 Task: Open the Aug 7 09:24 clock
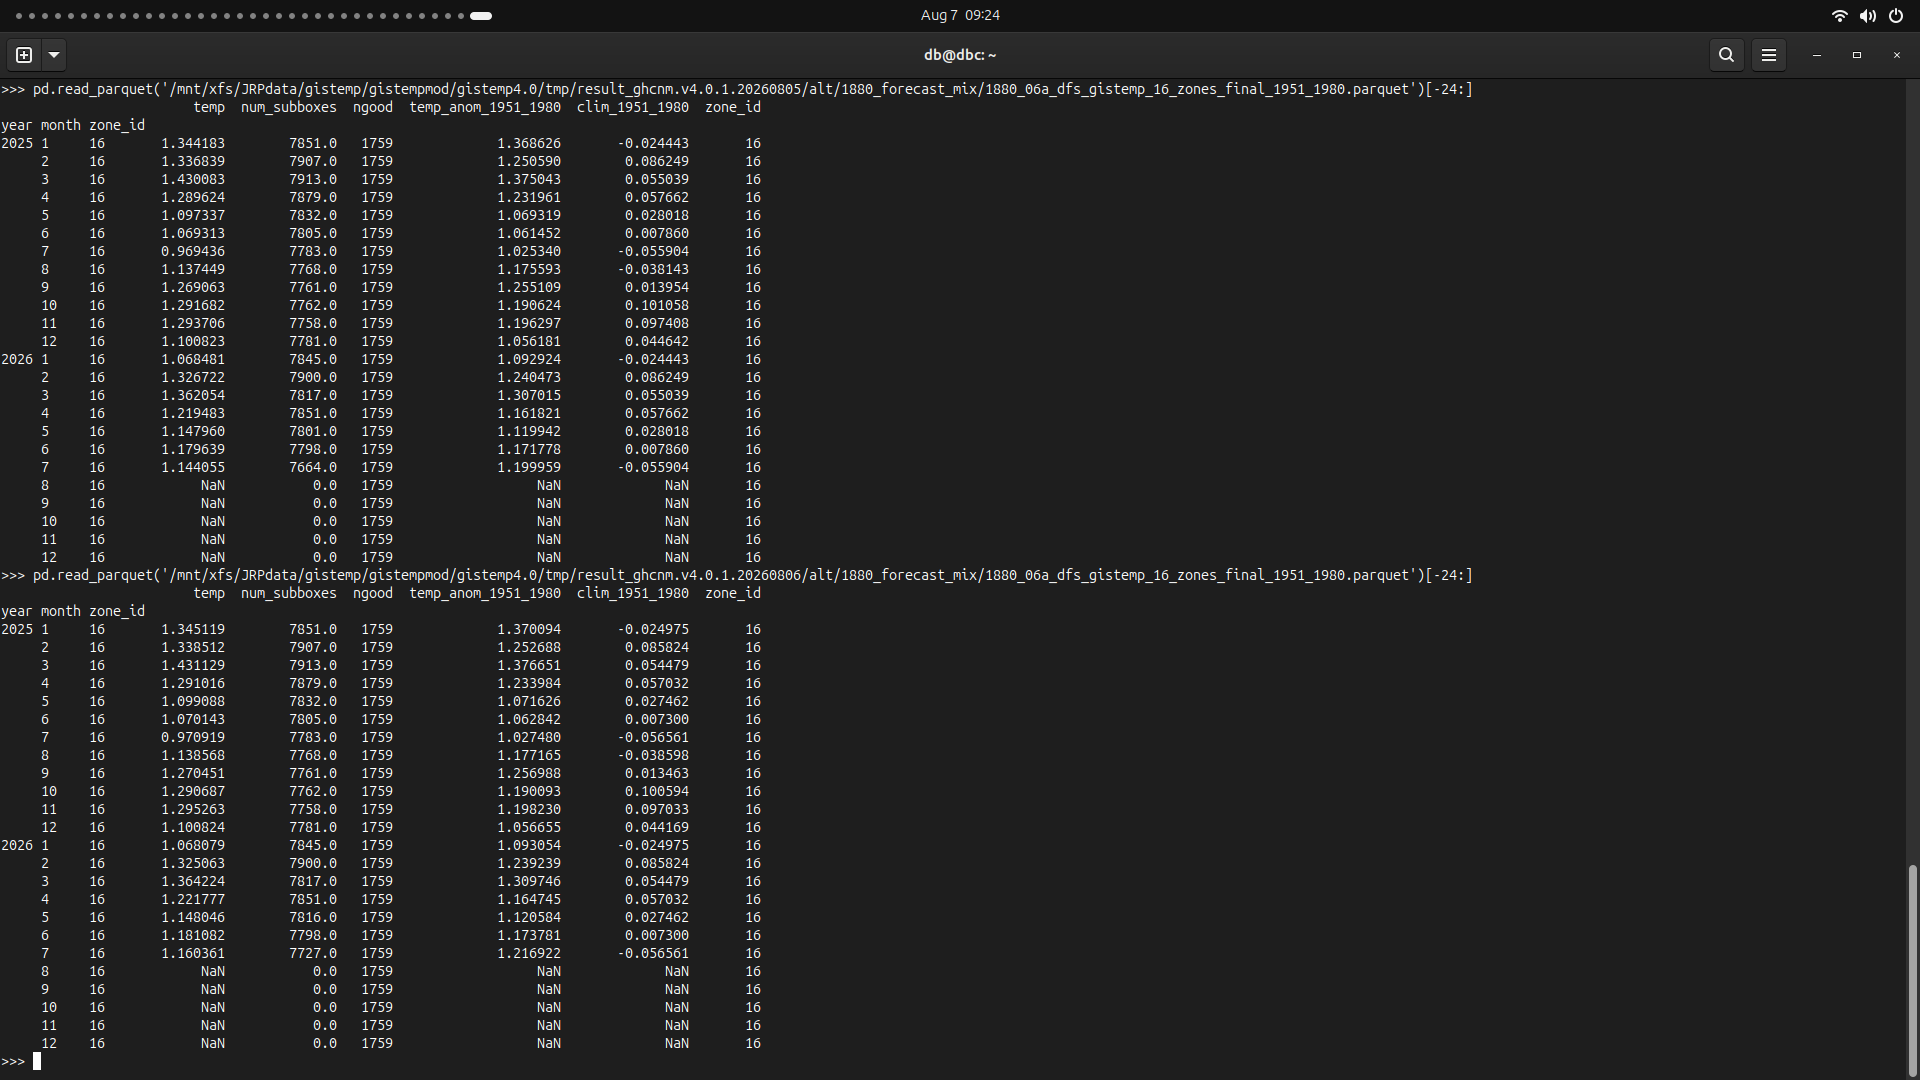[960, 15]
